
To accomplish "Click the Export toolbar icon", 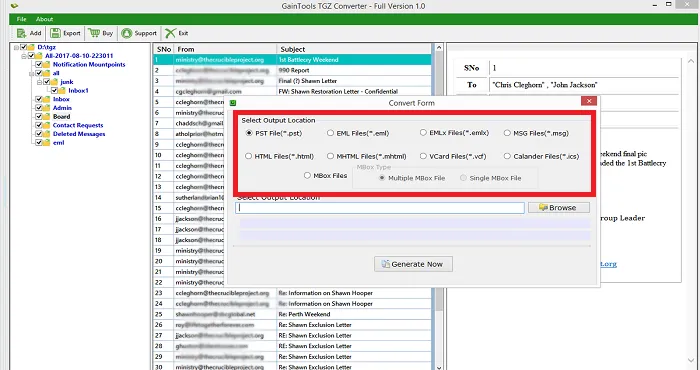I will (55, 33).
